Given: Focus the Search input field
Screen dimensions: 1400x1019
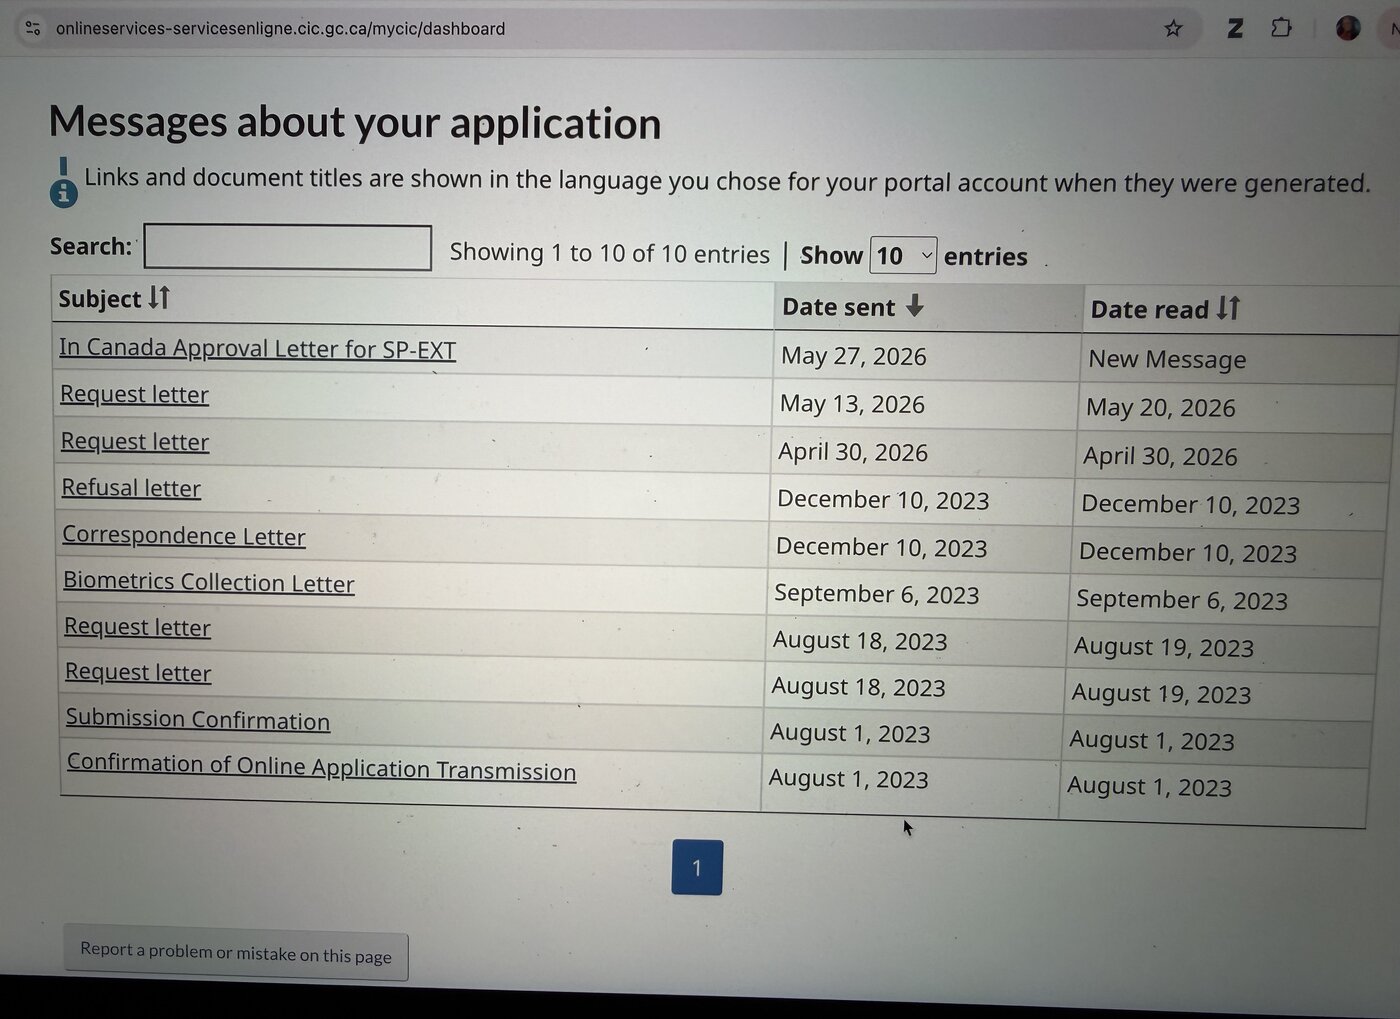Looking at the screenshot, I should [288, 247].
